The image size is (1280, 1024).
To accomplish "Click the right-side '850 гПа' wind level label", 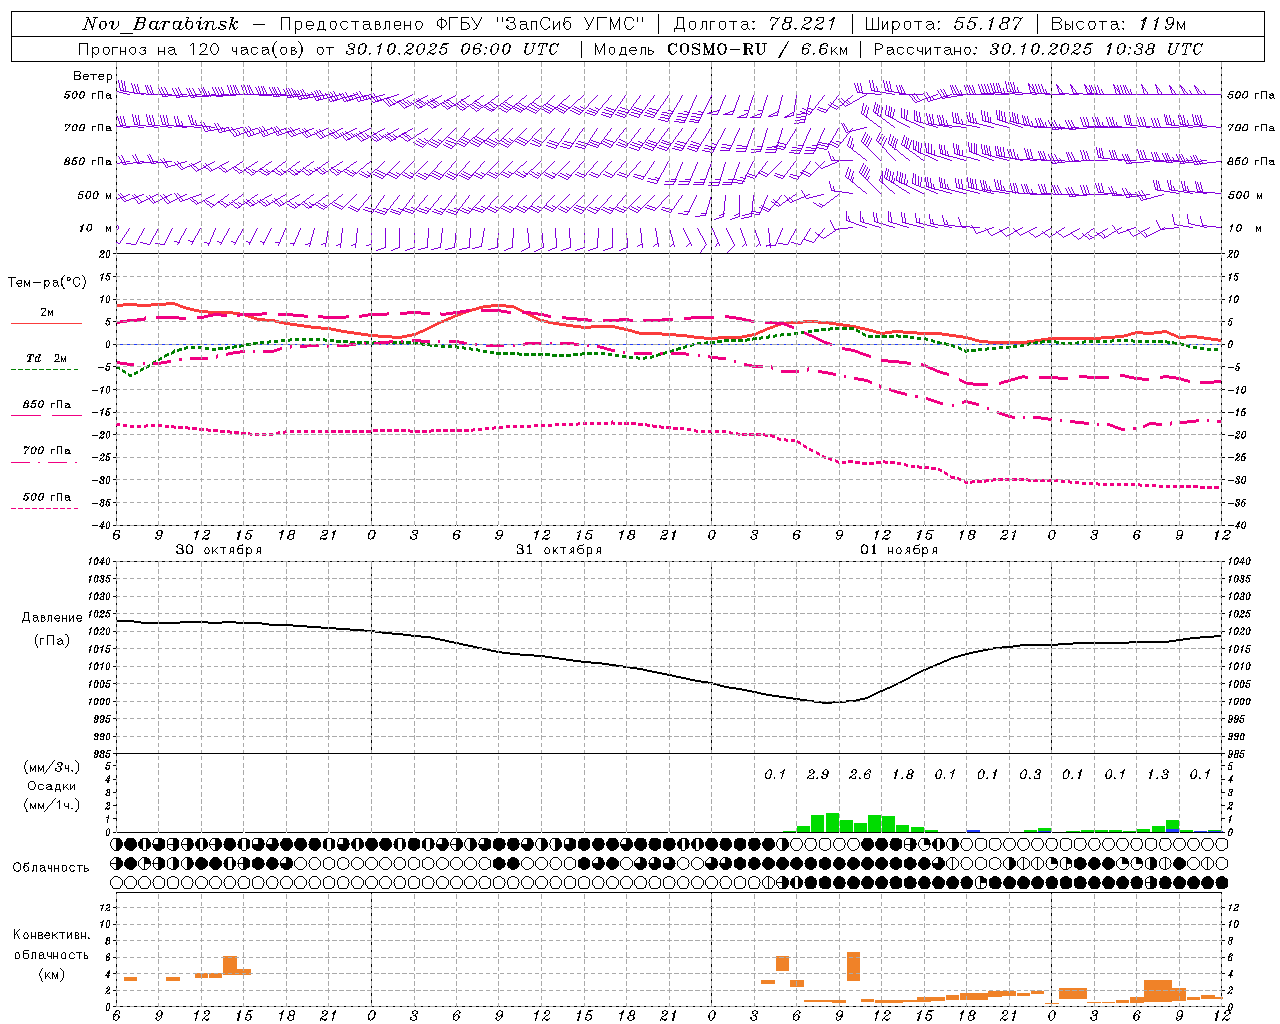I will [1251, 161].
